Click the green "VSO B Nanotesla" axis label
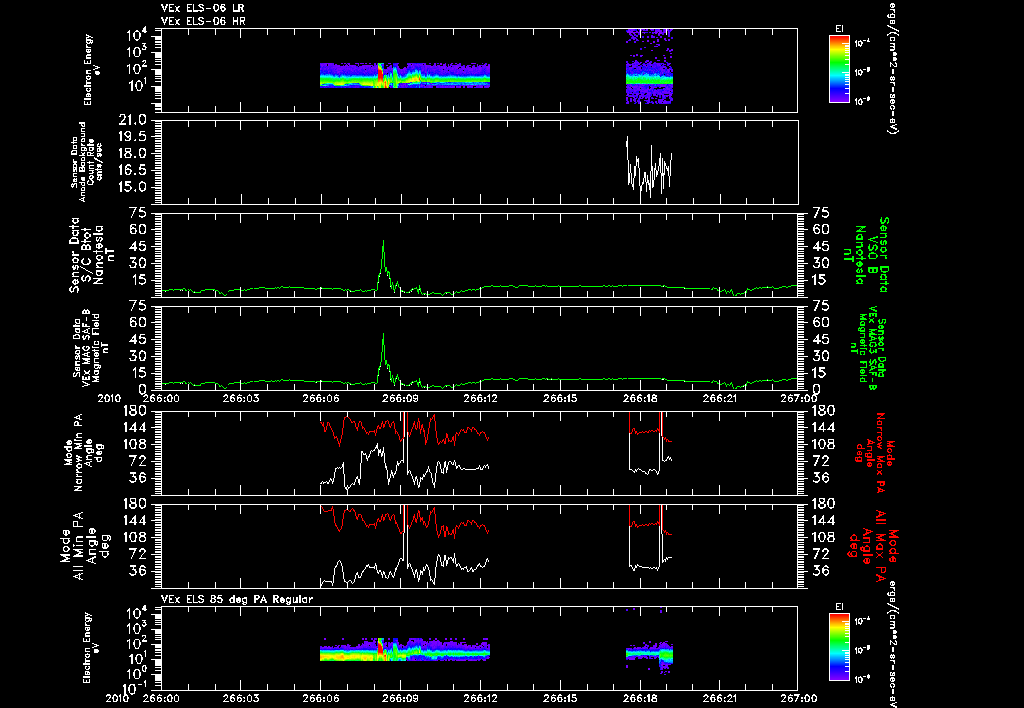Image resolution: width=1024 pixels, height=708 pixels. pyautogui.click(x=866, y=255)
